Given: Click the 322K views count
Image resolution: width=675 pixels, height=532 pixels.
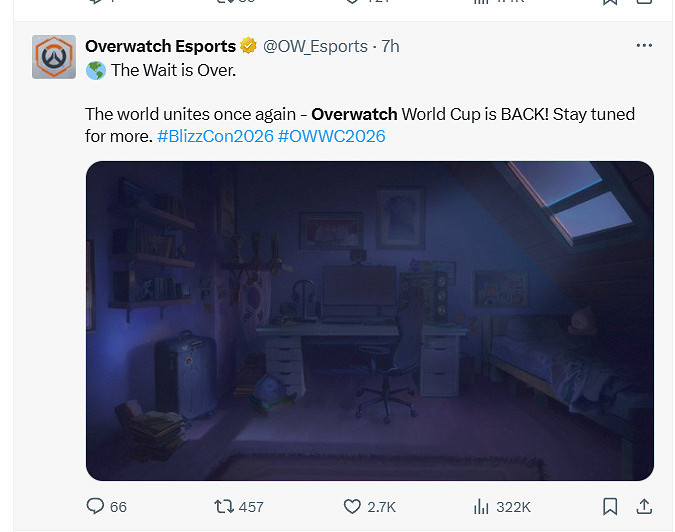Looking at the screenshot, I should (x=513, y=507).
